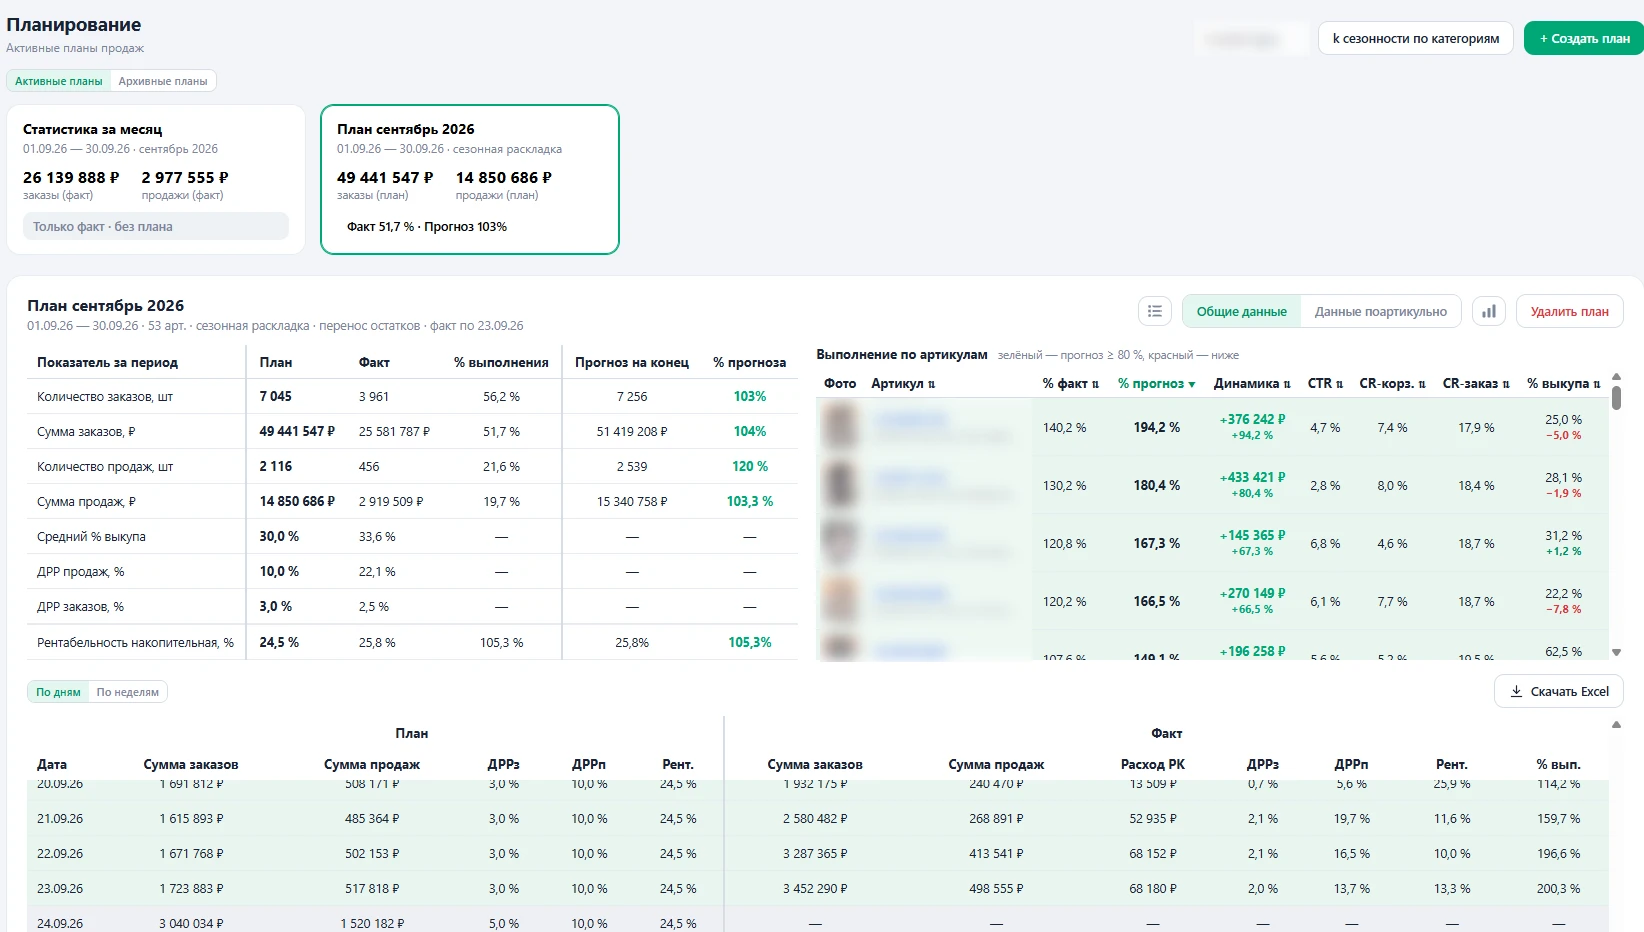This screenshot has width=1644, height=932.
Task: Sort by the % выкупа column
Action: click(x=1563, y=384)
